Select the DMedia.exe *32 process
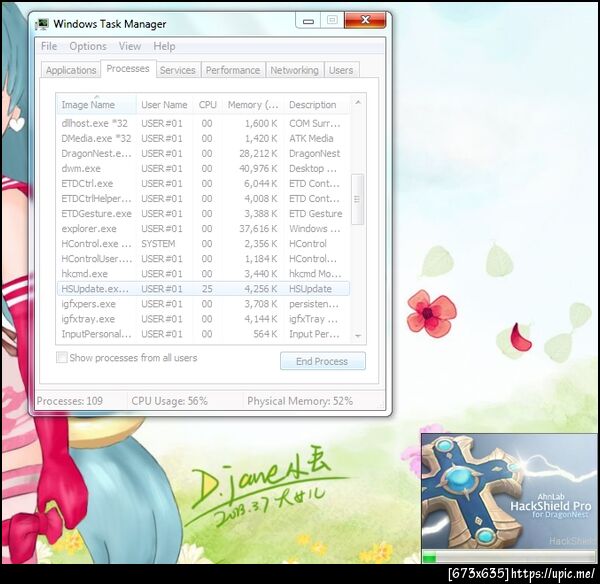The height and width of the screenshot is (584, 600). tap(203, 138)
